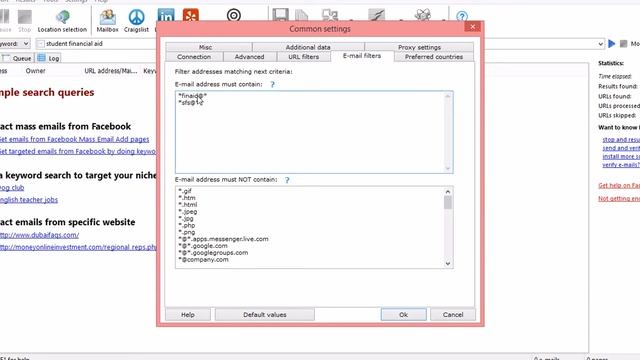Switch to the Additional data tab
The height and width of the screenshot is (360, 640).
point(308,47)
